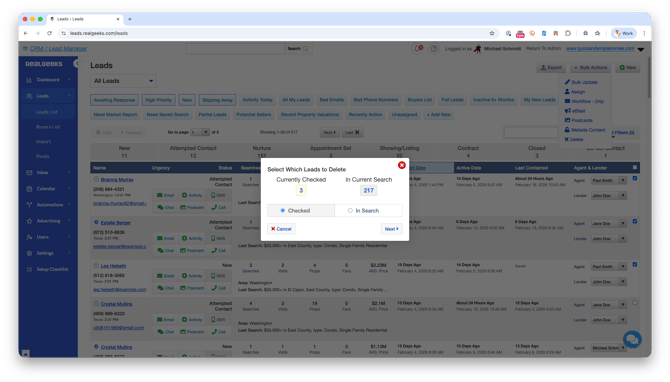Open the quickandsimplehomes.com link
The height and width of the screenshot is (382, 670).
600,49
